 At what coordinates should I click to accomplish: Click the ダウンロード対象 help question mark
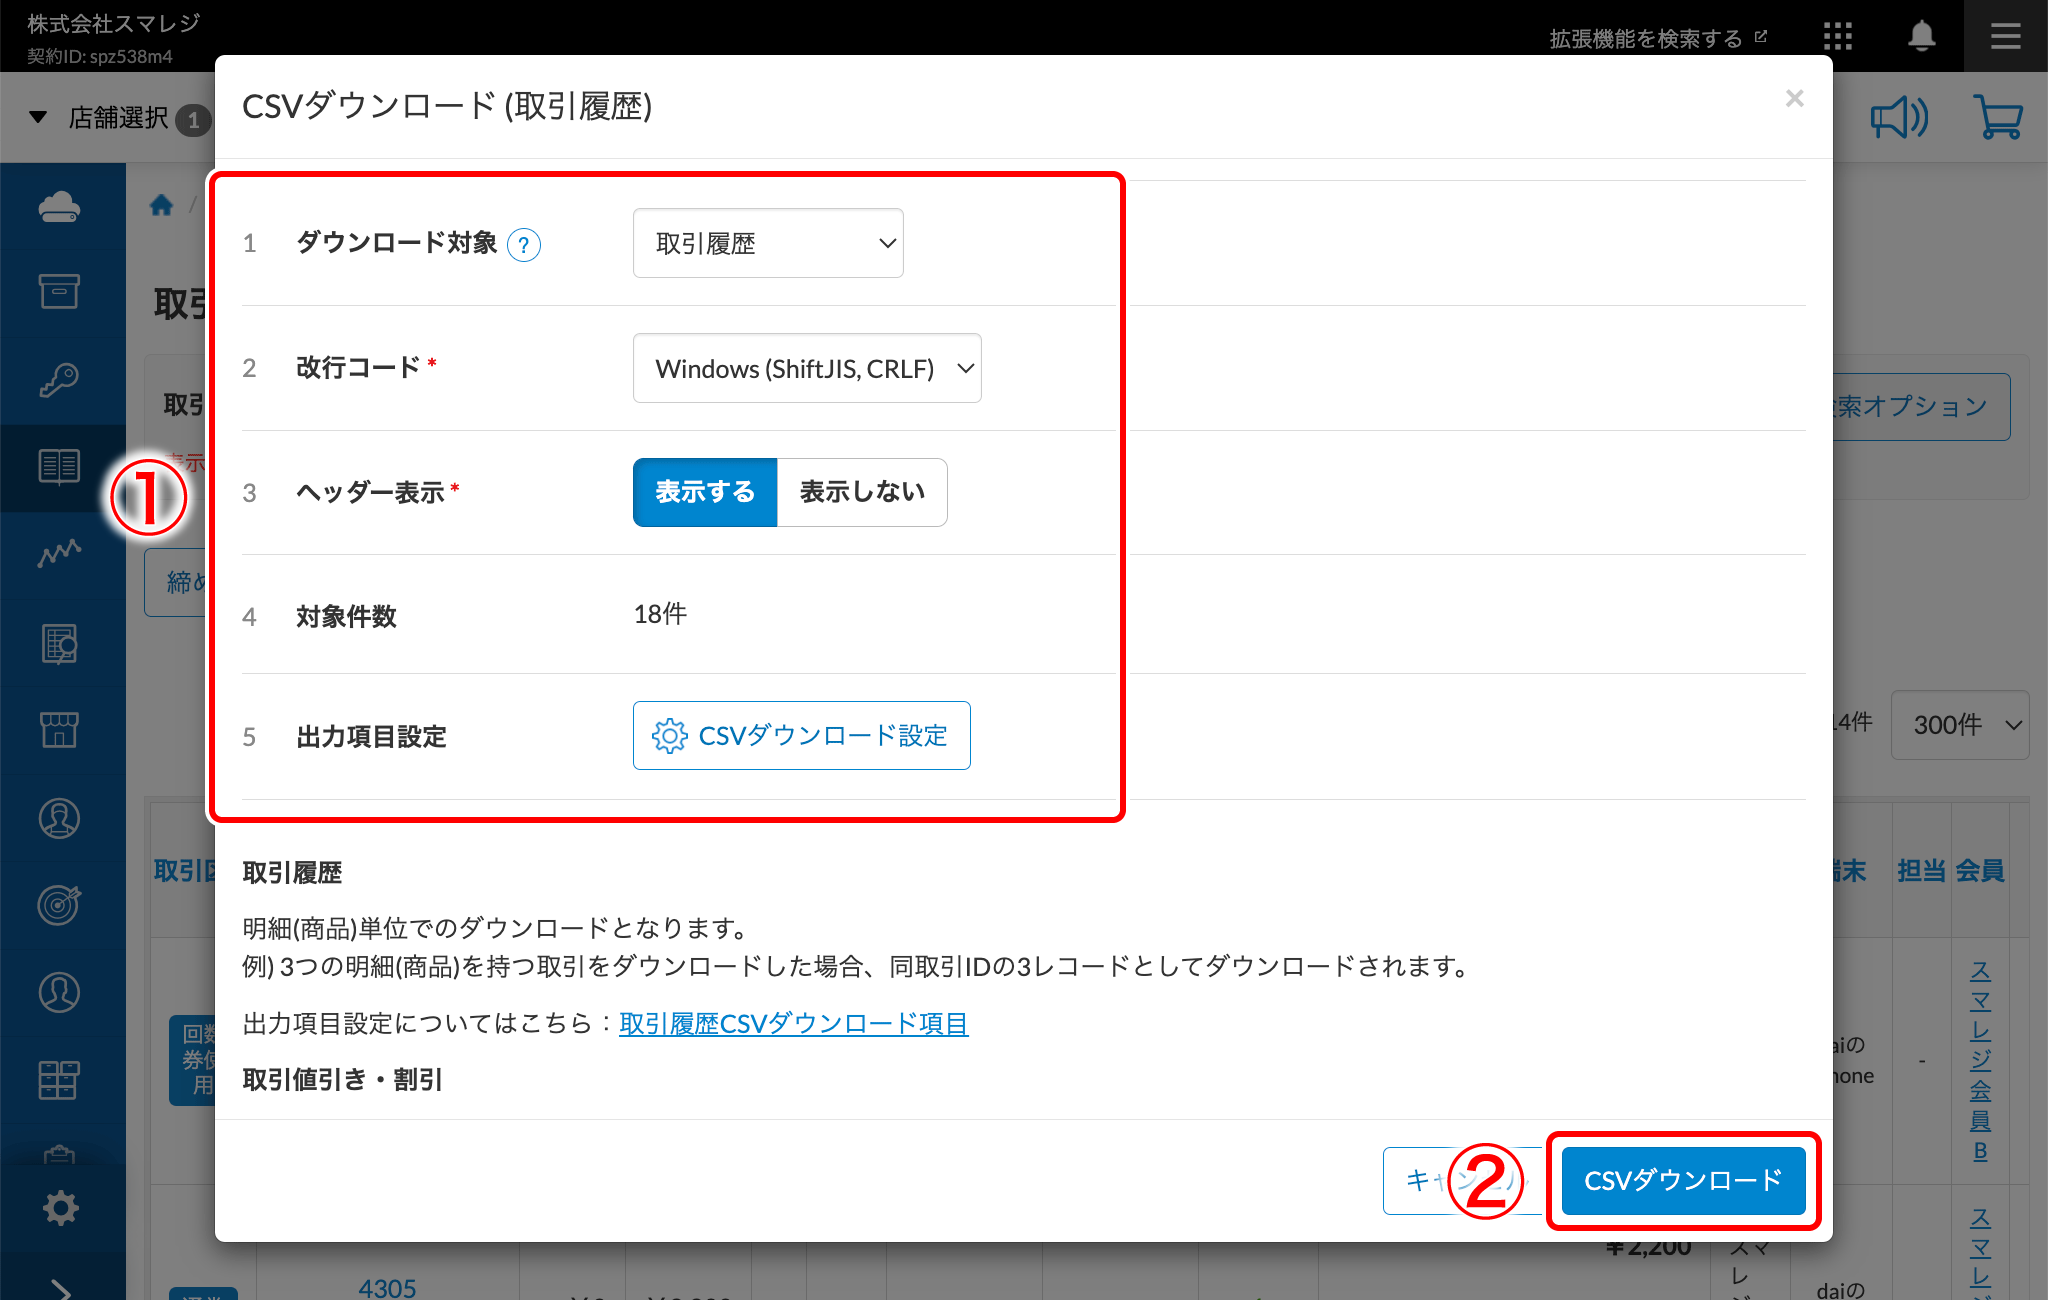coord(524,244)
